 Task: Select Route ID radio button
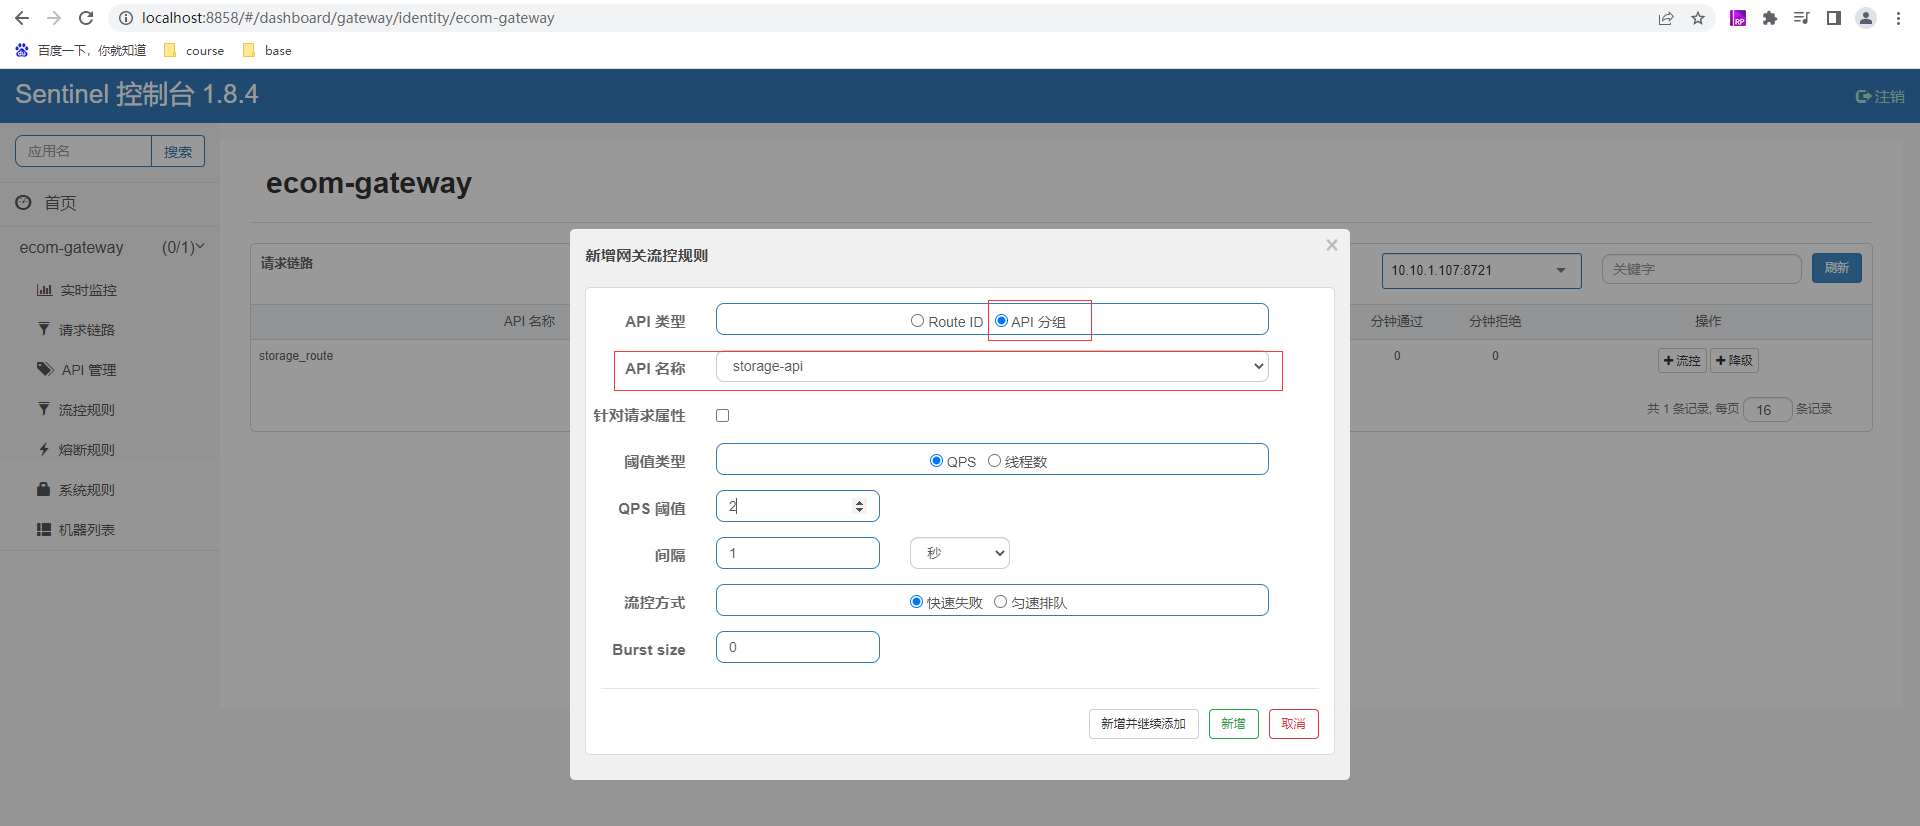point(917,321)
